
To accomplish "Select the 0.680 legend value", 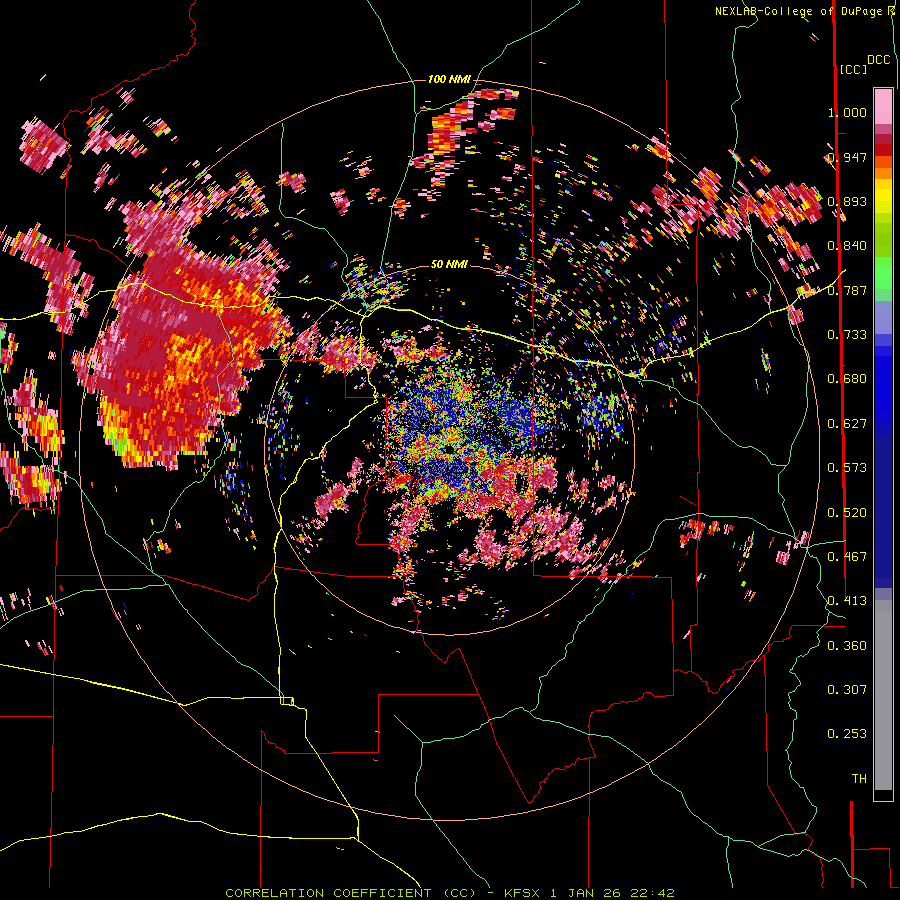I will click(847, 379).
